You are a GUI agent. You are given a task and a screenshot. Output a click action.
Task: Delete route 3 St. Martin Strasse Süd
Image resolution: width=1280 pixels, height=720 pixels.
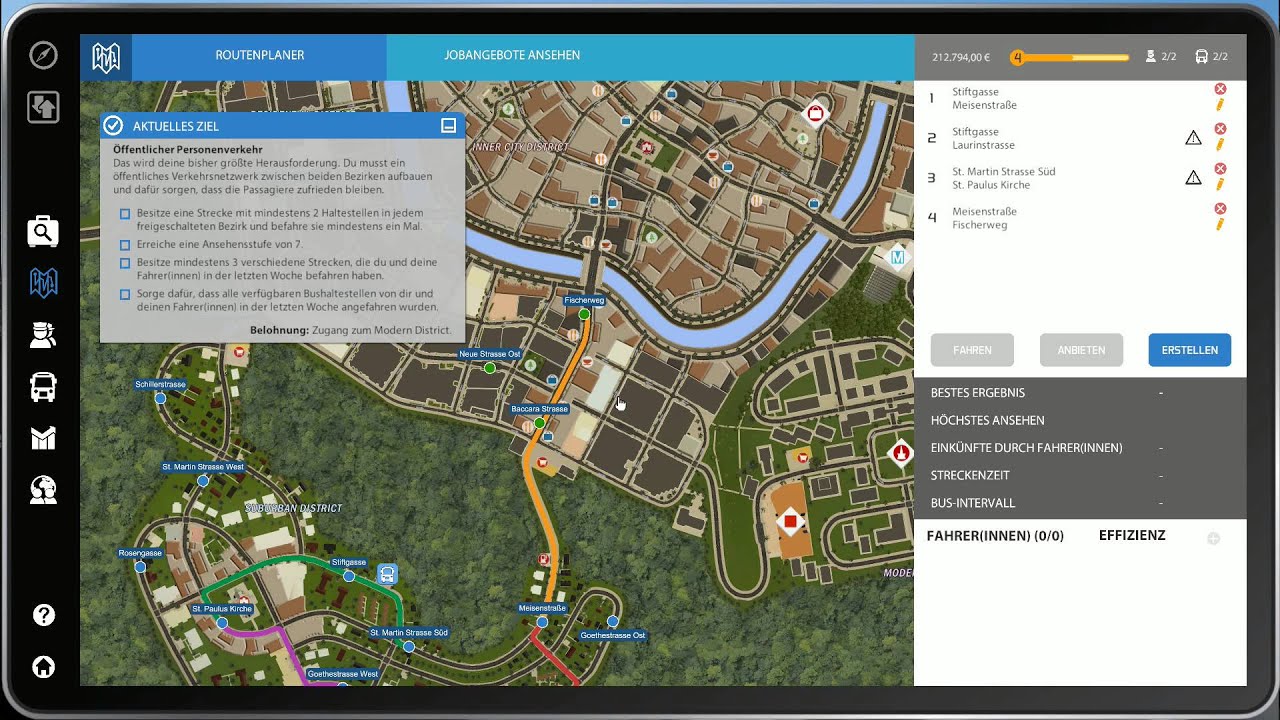(1220, 169)
